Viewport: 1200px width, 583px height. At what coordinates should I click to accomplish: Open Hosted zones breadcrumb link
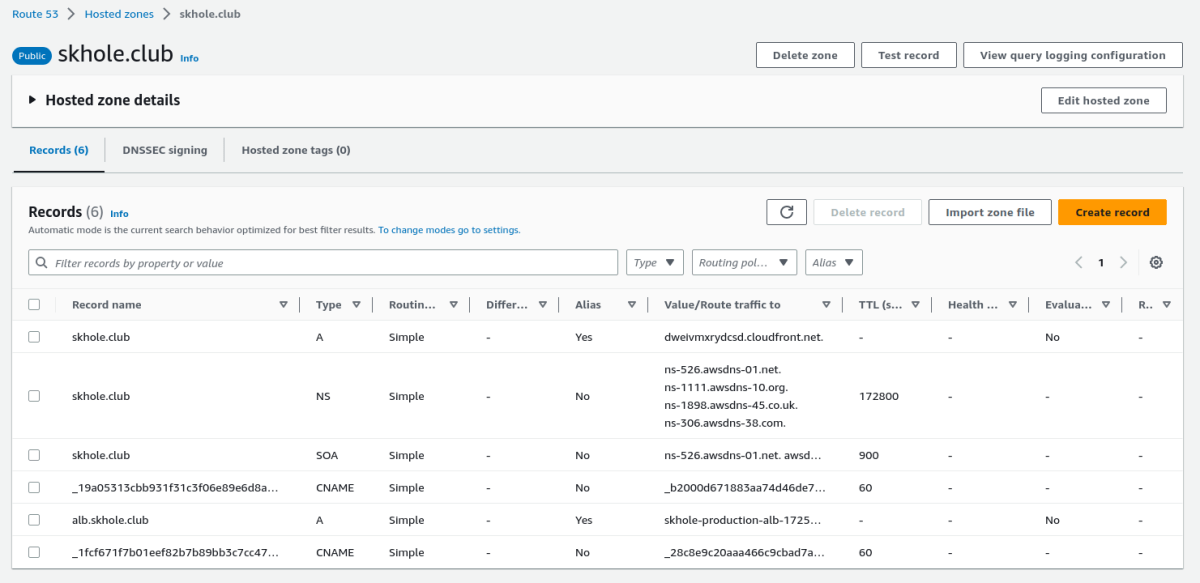tap(119, 14)
